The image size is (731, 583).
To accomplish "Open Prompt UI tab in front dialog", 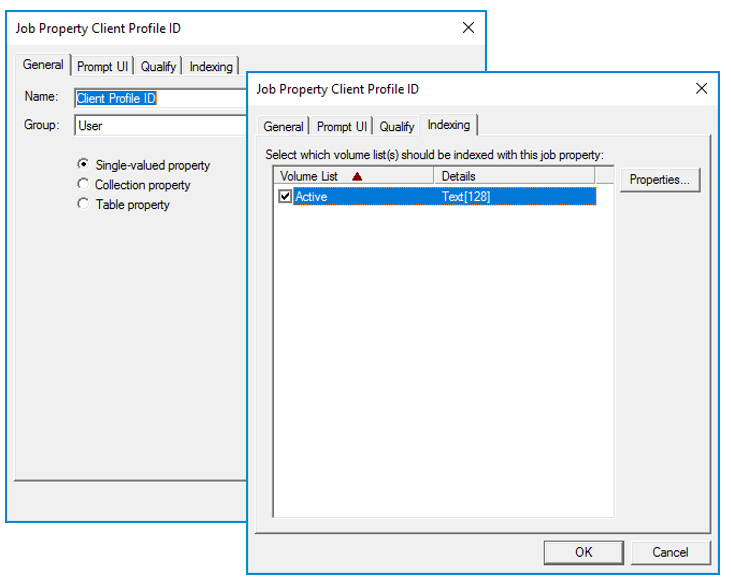I will tap(341, 126).
